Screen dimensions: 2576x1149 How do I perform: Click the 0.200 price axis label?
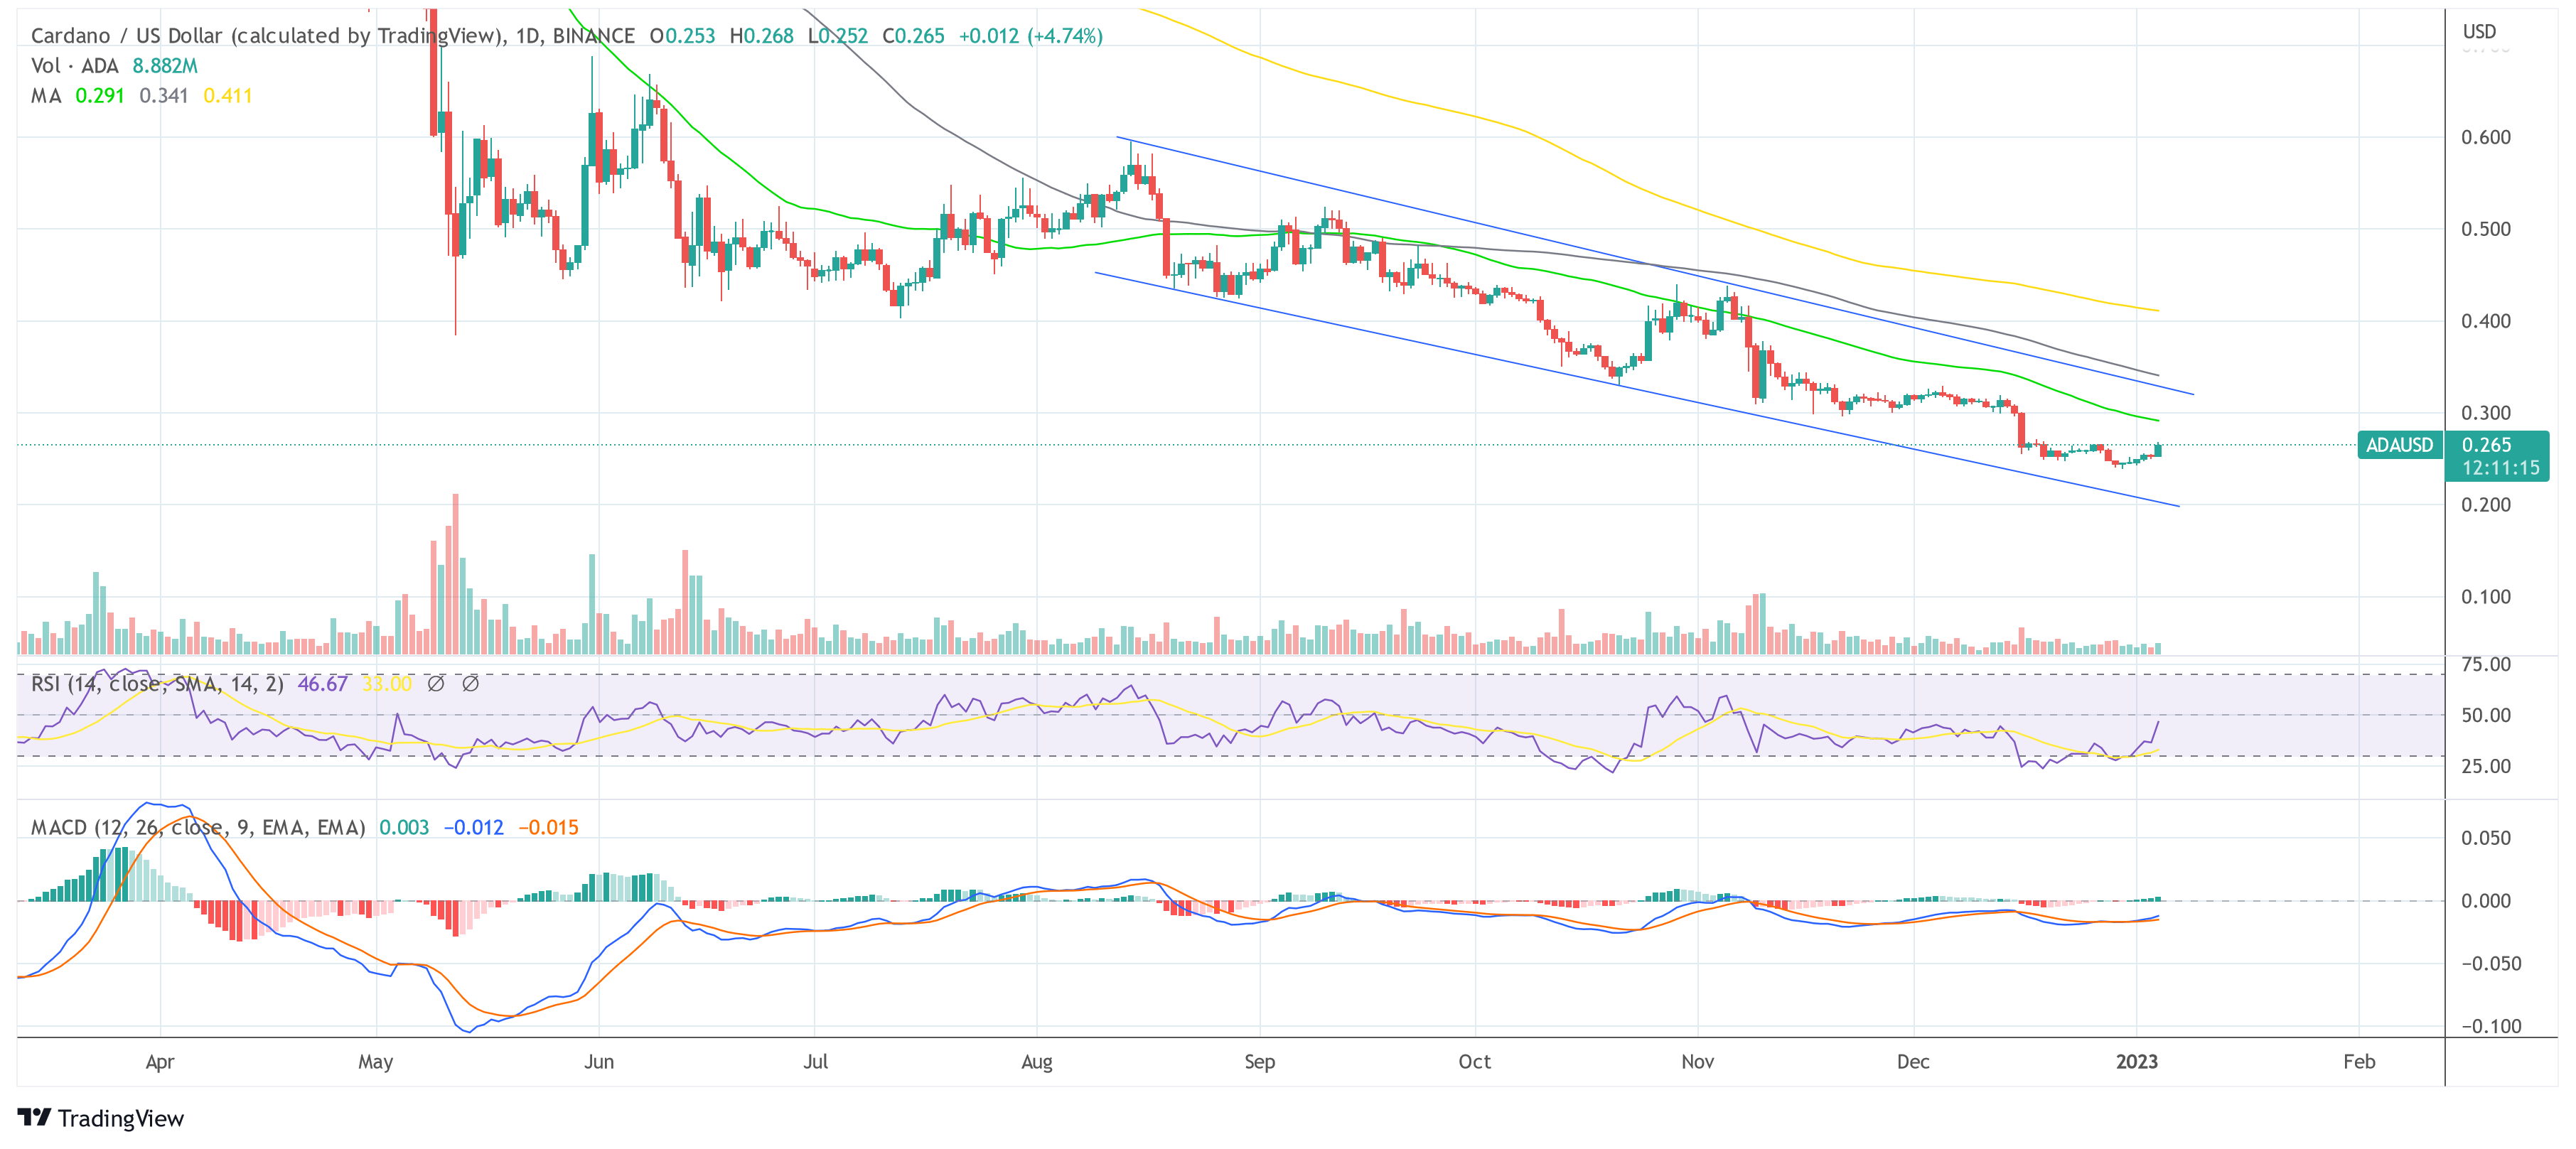coord(2486,505)
